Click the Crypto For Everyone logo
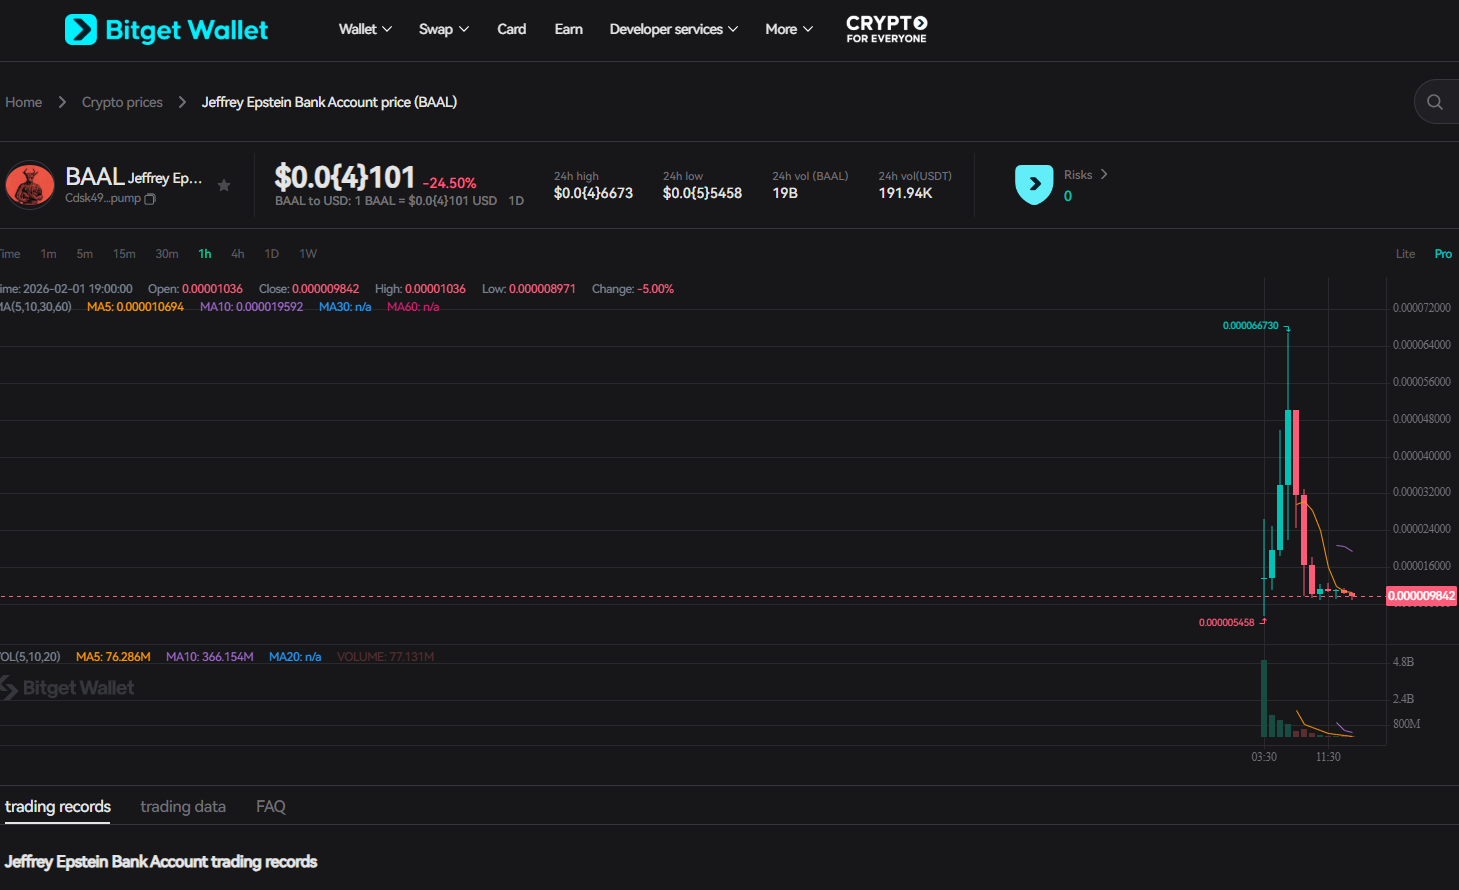 coord(886,29)
